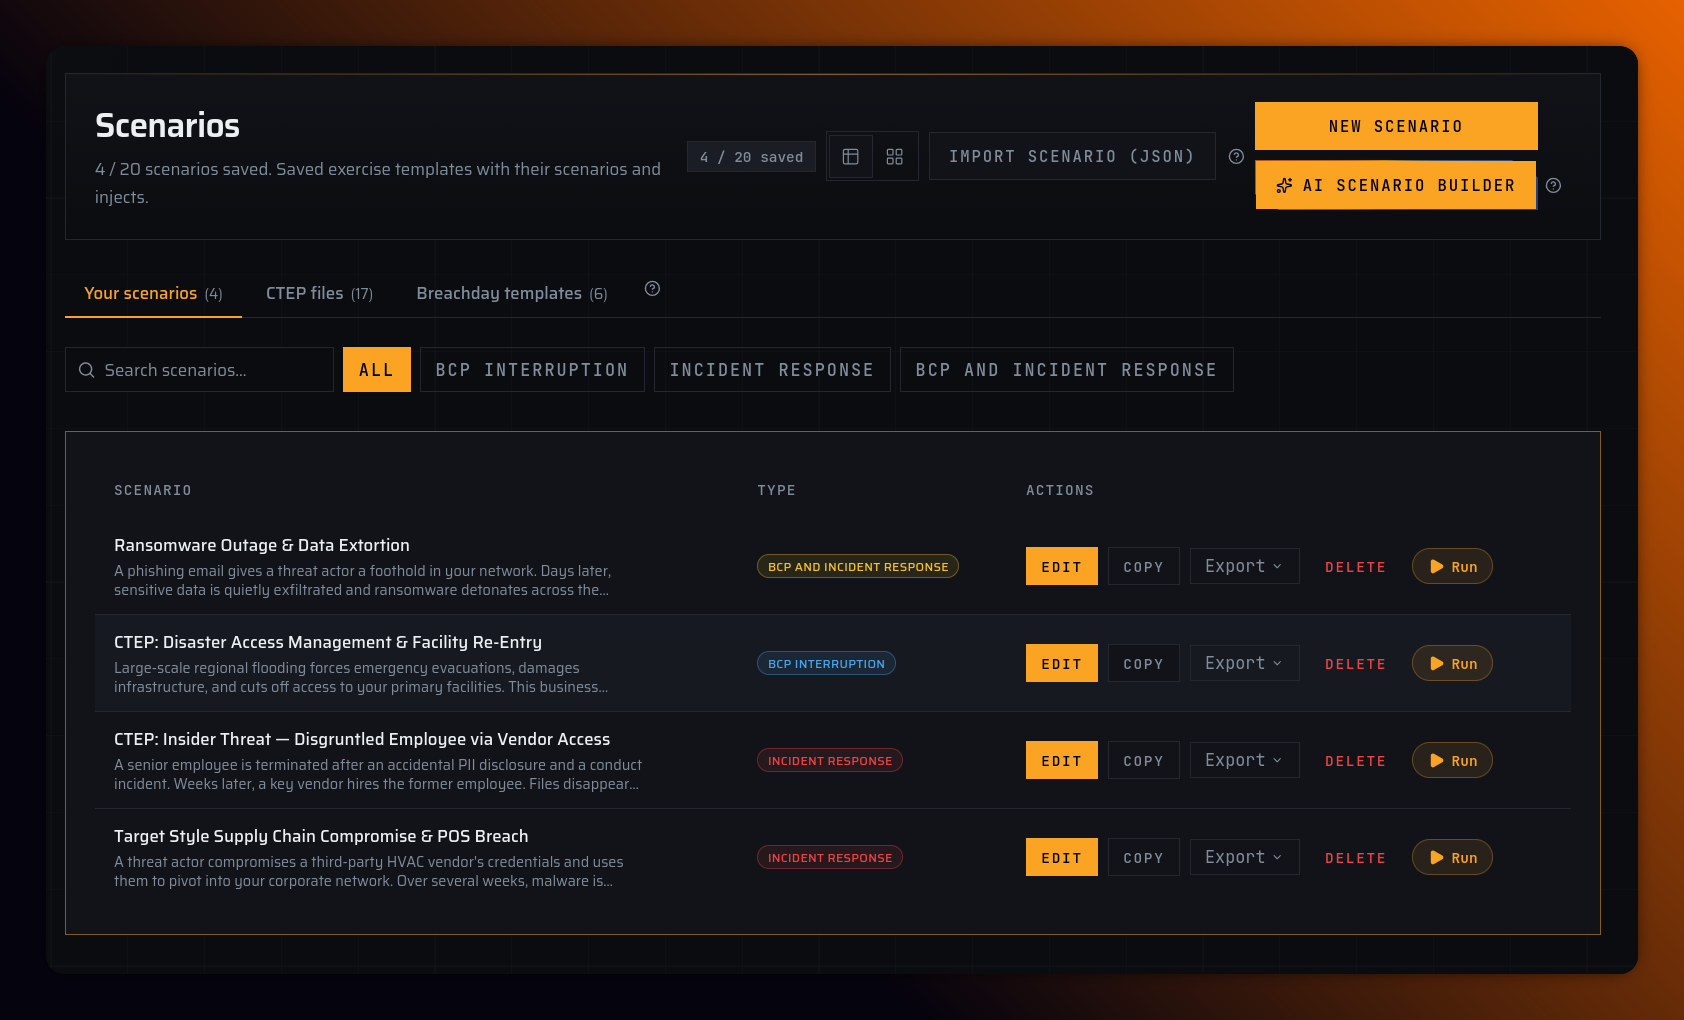Open CTEP: Insider Threat scenario title

362,739
